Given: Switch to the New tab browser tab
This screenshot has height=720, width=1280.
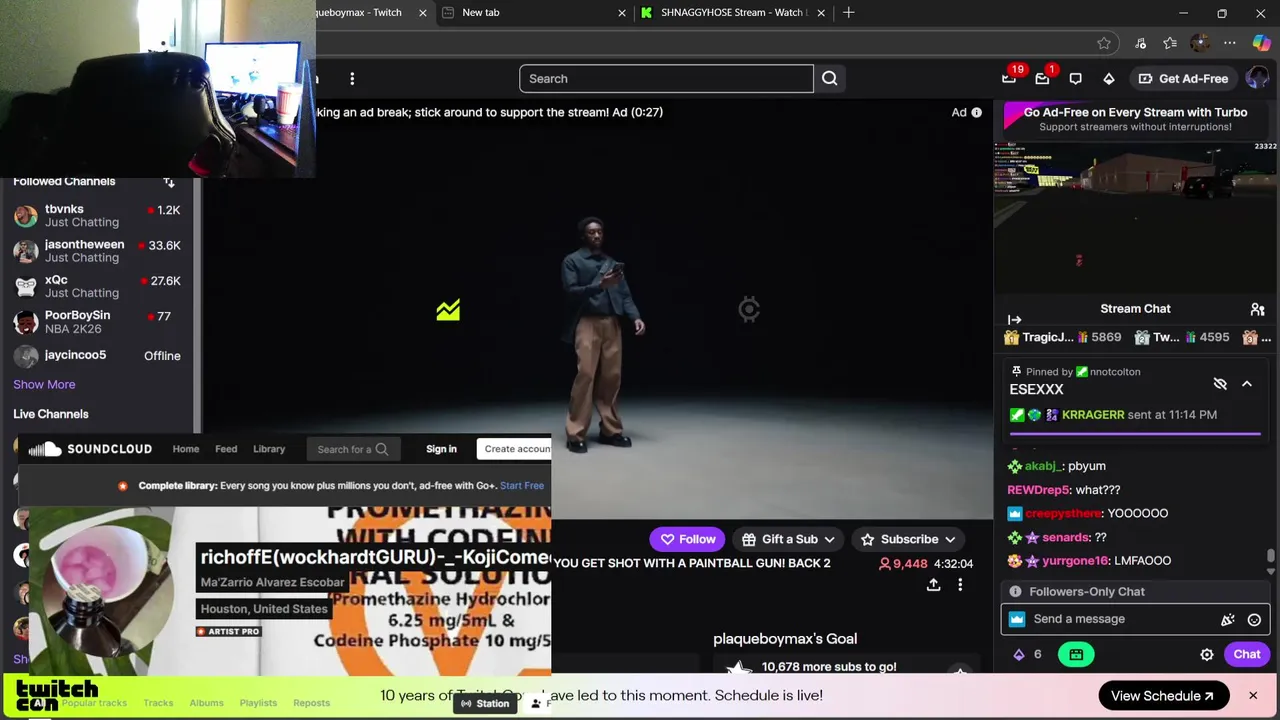Looking at the screenshot, I should (x=534, y=12).
